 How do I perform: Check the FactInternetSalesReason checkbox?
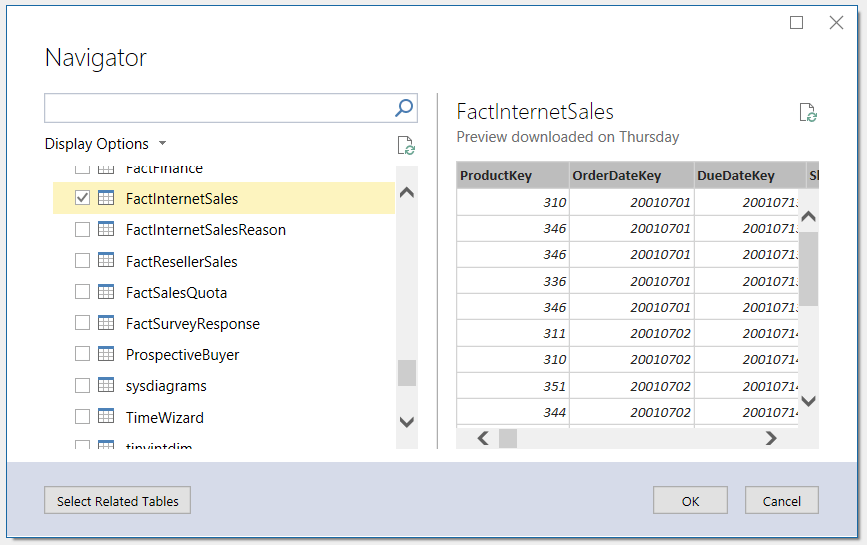(83, 230)
